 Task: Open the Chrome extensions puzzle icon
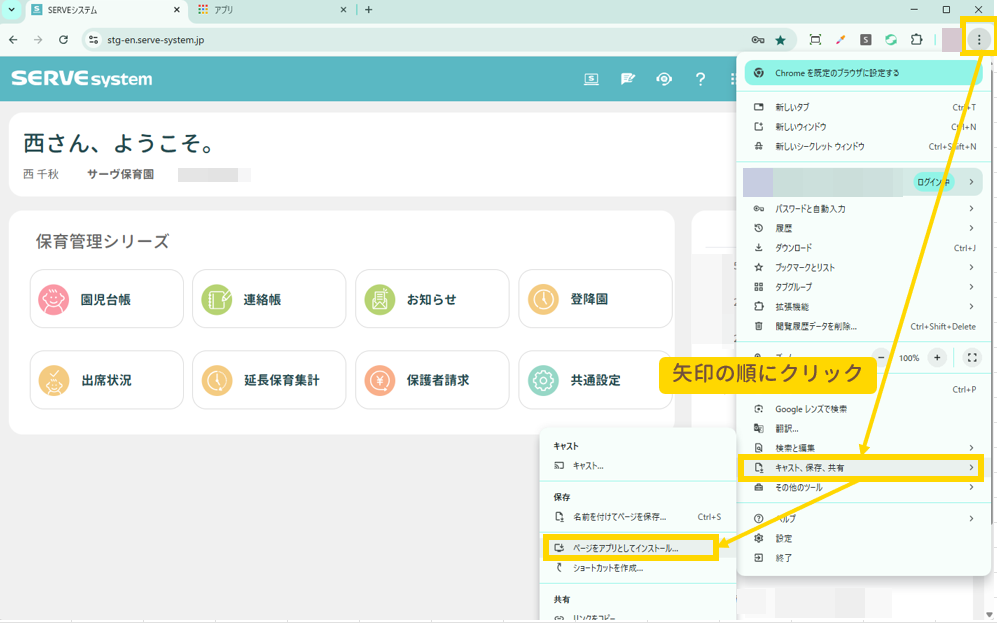pos(916,40)
